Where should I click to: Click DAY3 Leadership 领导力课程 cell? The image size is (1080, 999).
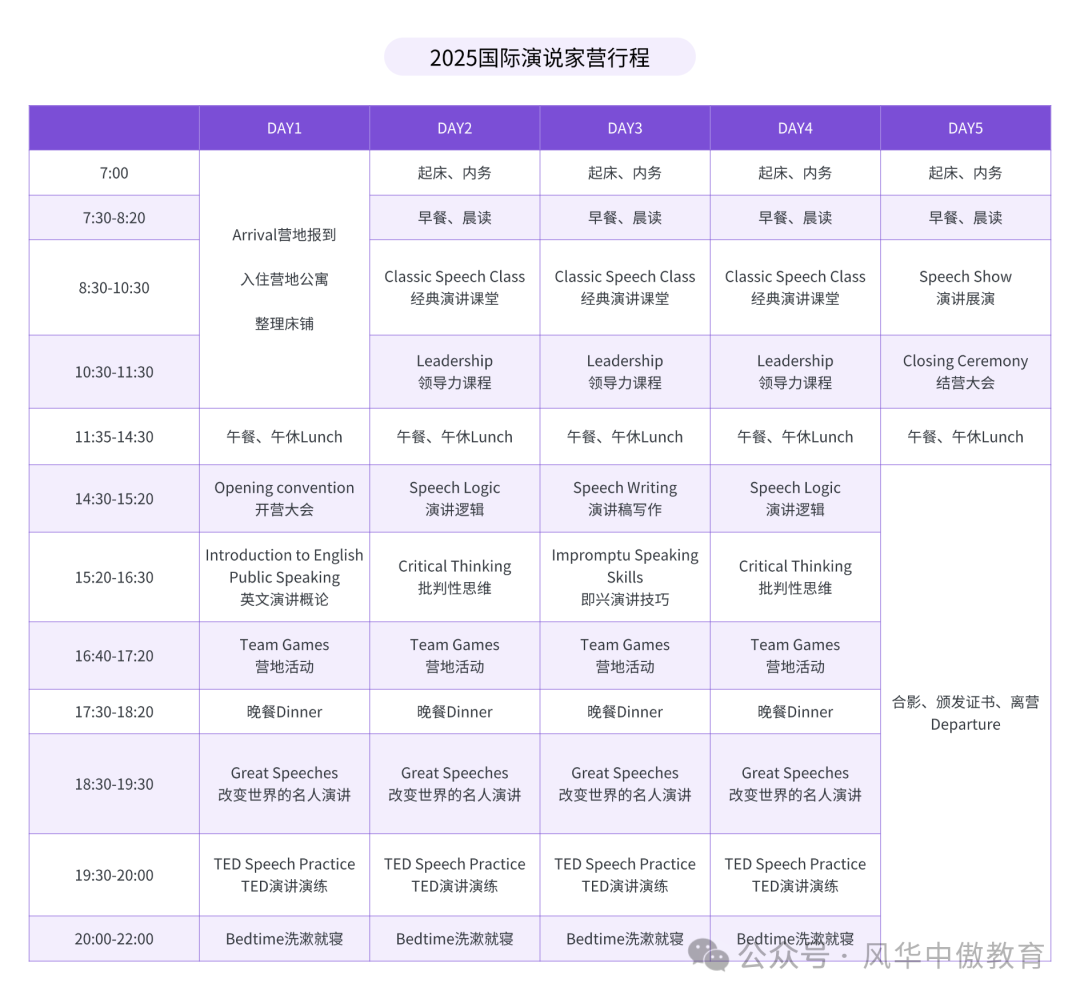pos(625,372)
